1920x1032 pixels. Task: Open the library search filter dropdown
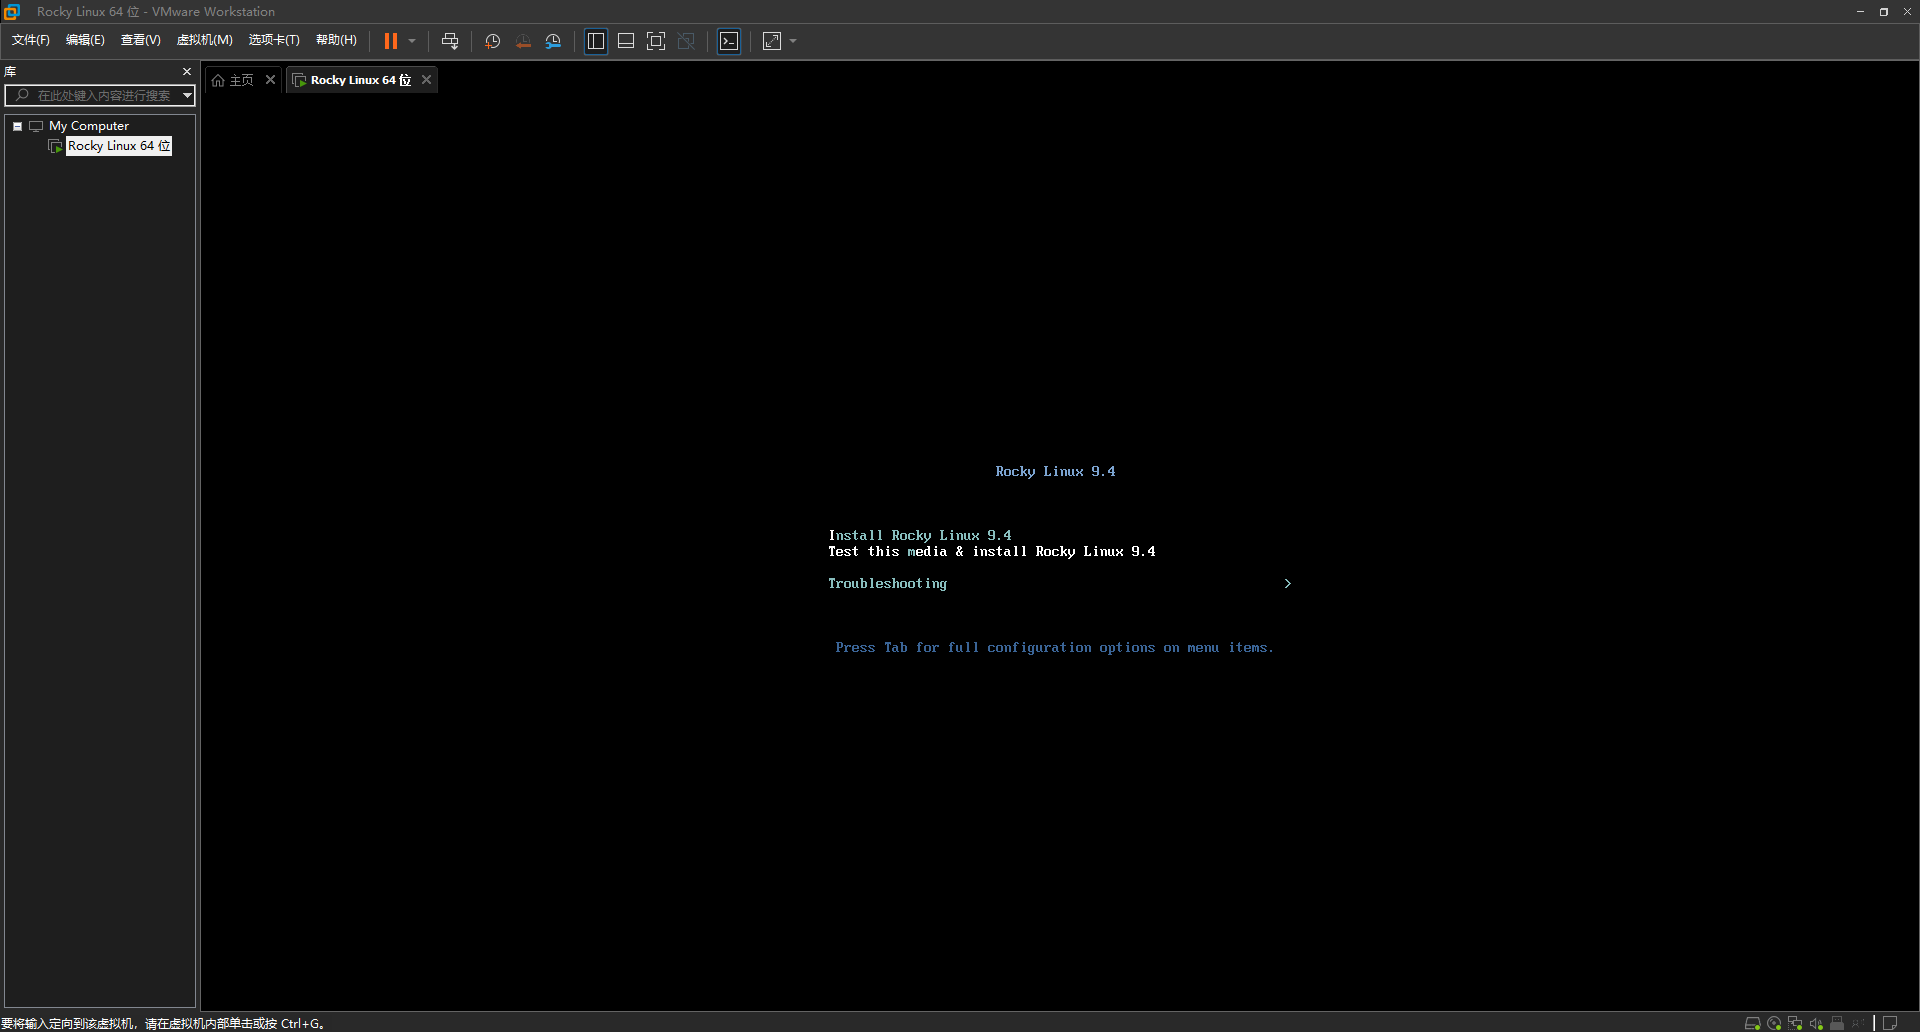click(x=187, y=96)
